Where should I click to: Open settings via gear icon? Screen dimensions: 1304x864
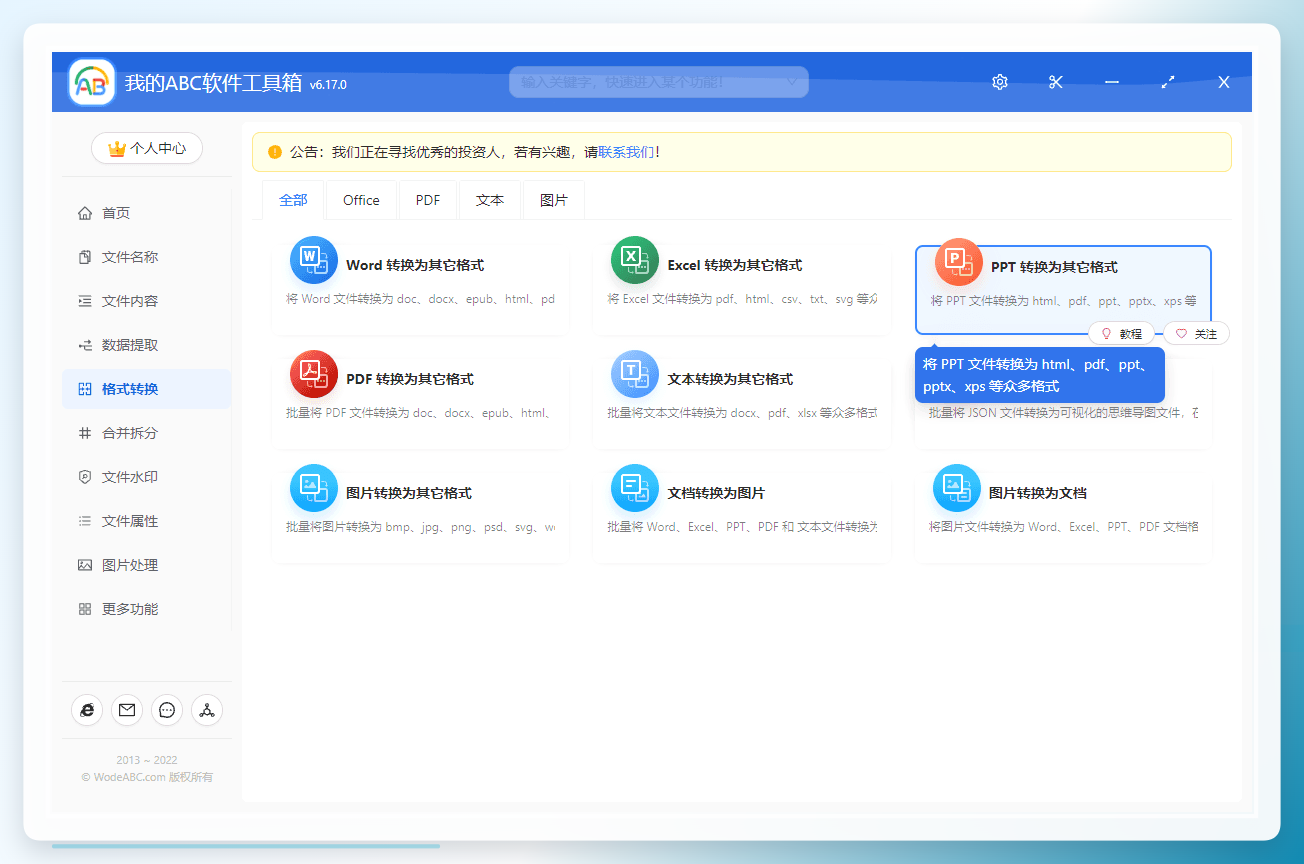point(1000,82)
